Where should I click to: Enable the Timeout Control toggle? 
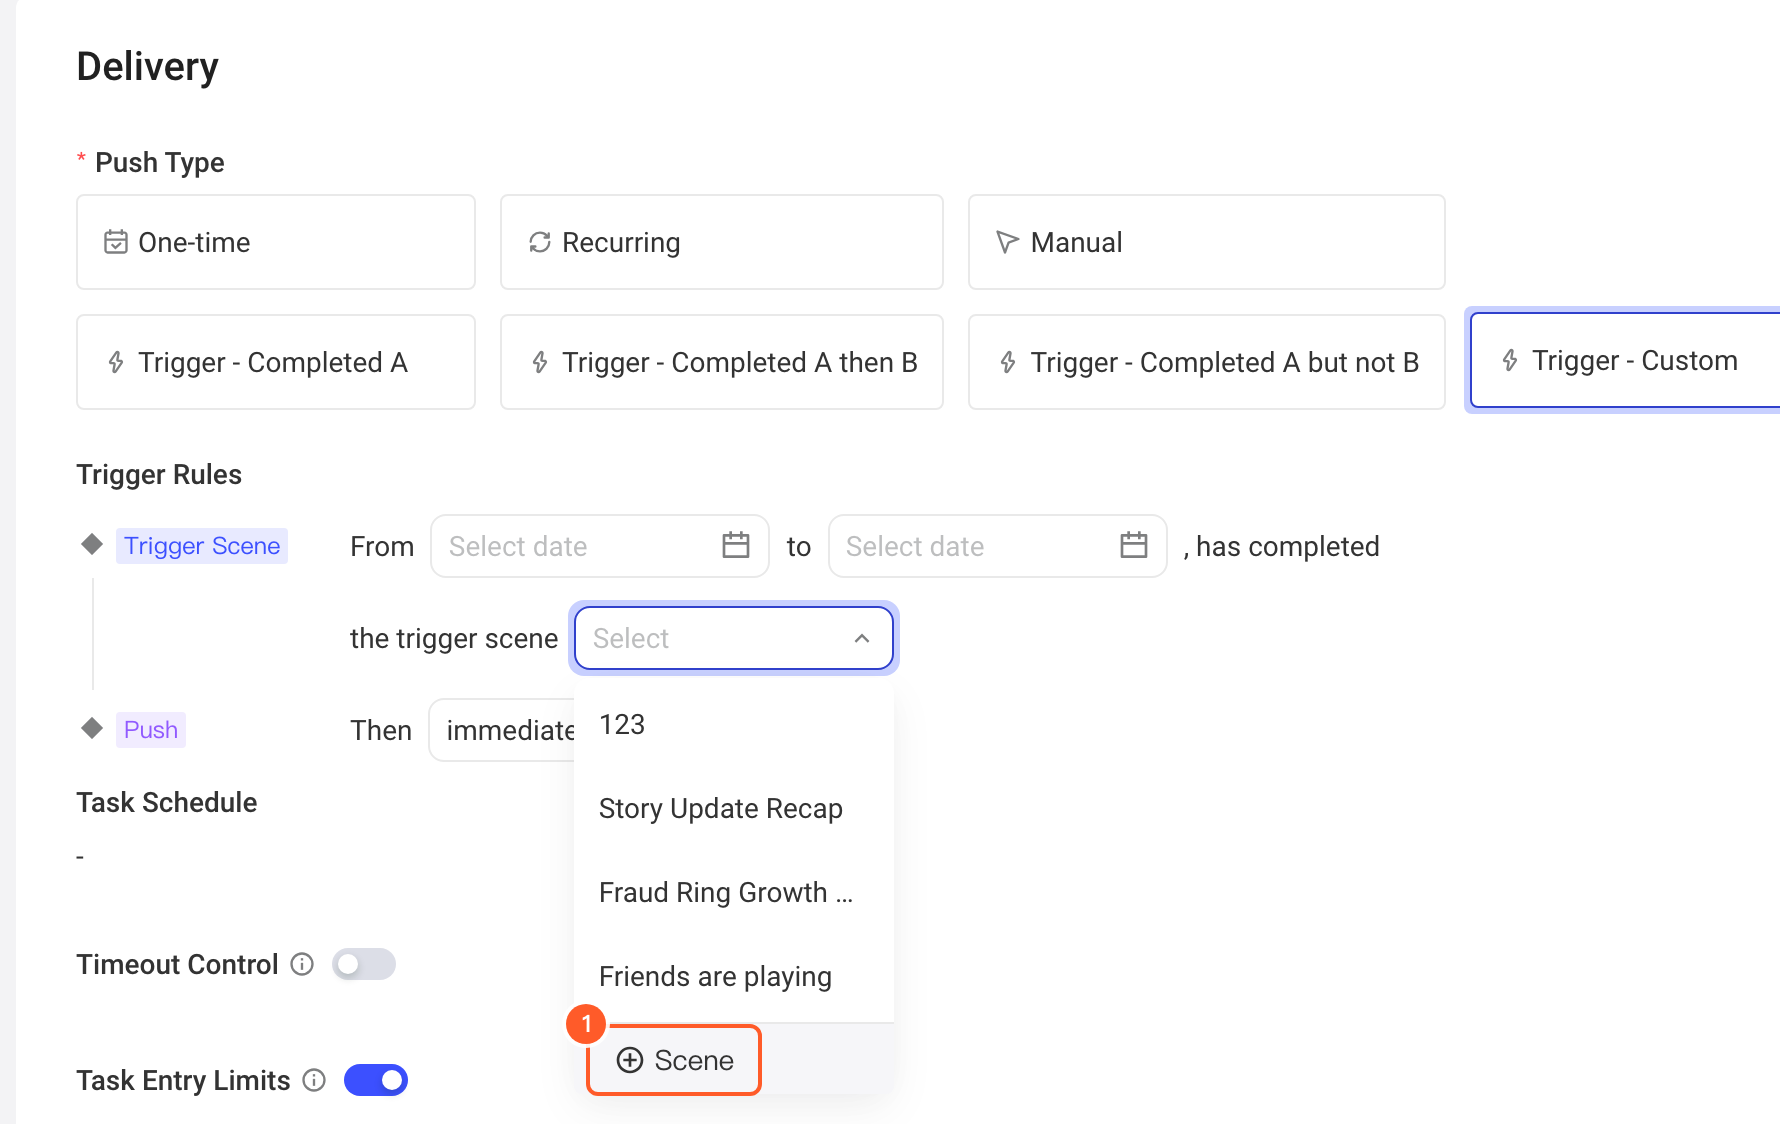[x=364, y=964]
